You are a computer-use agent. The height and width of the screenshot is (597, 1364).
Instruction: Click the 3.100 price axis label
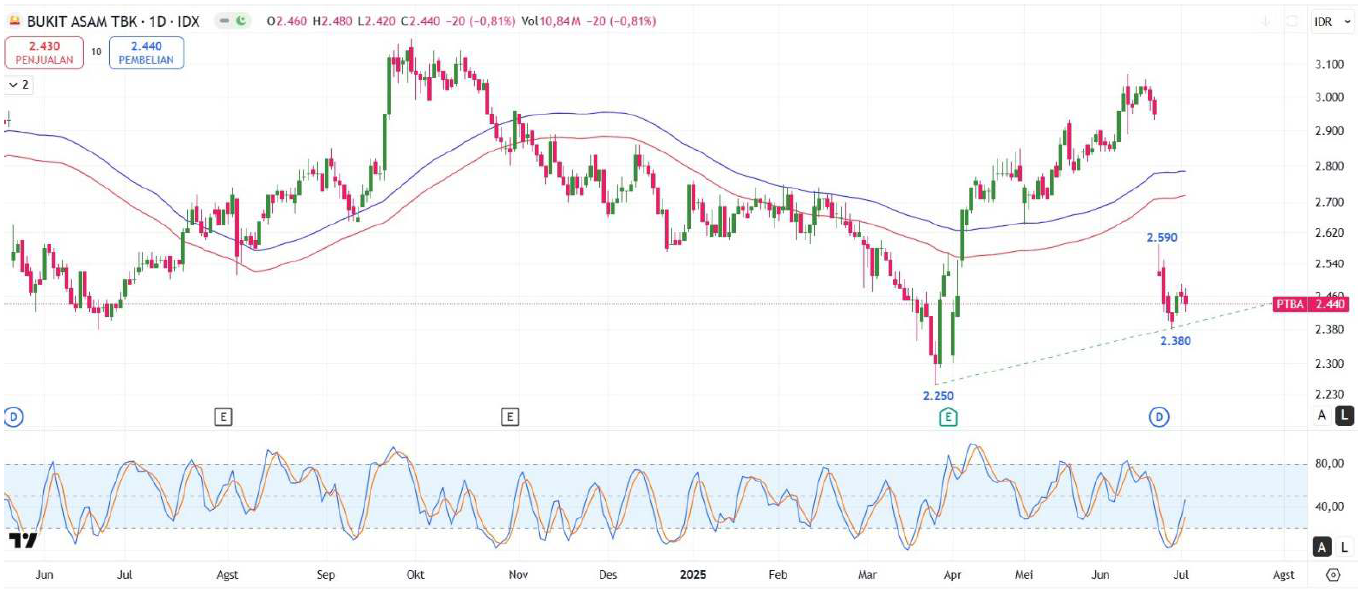[x=1329, y=64]
